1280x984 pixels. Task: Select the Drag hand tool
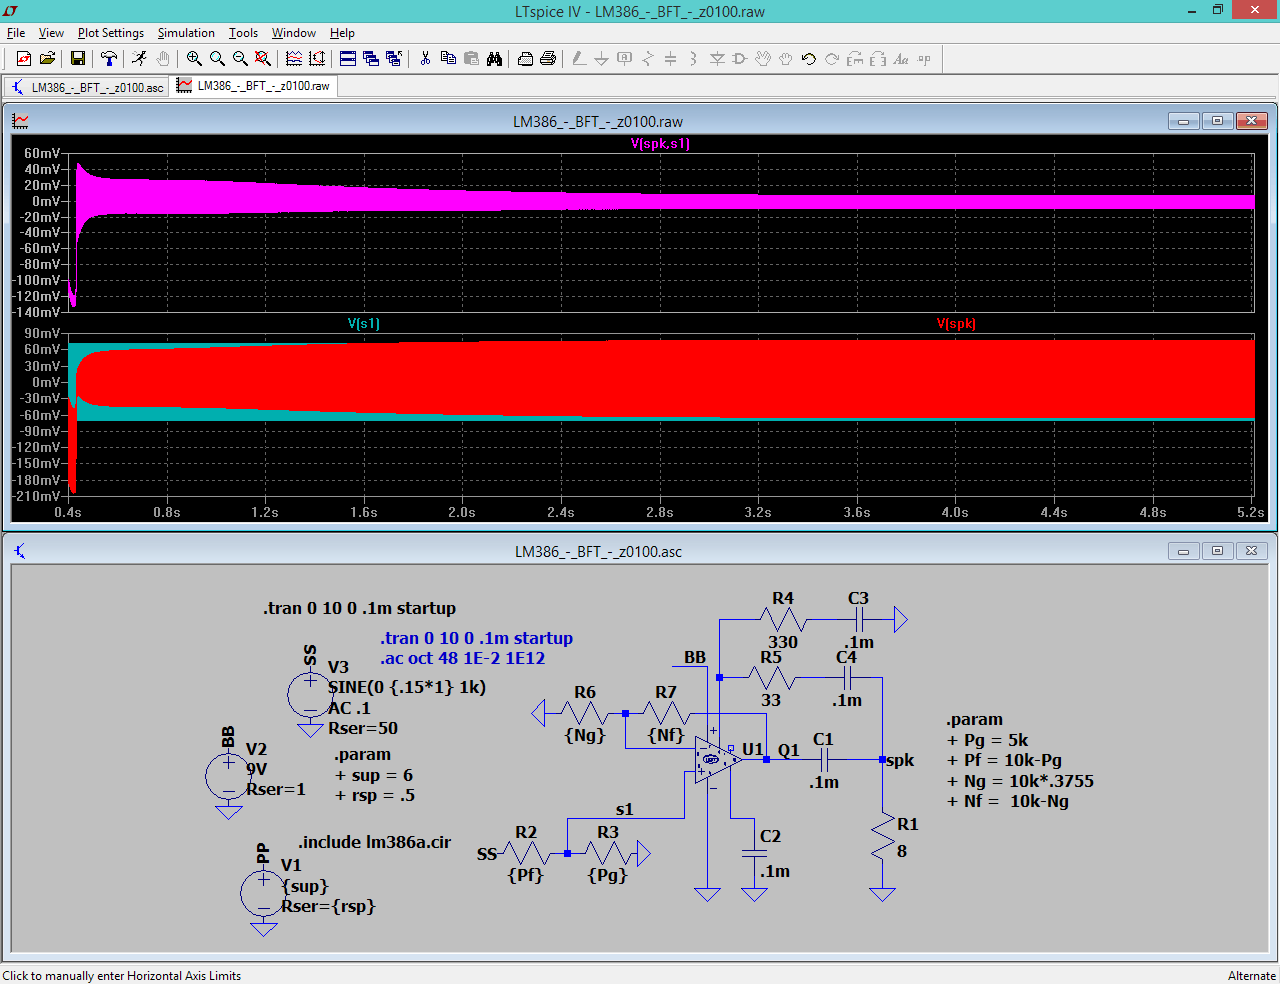786,59
